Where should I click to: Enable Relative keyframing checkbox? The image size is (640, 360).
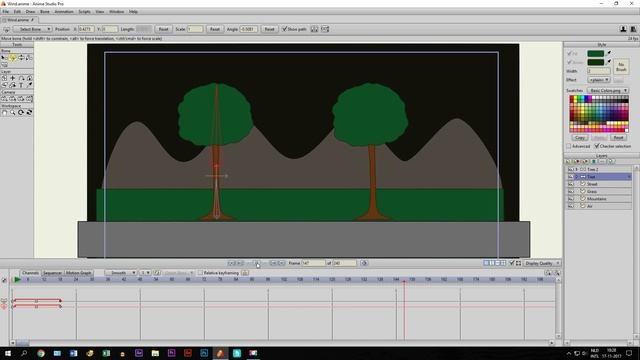200,273
